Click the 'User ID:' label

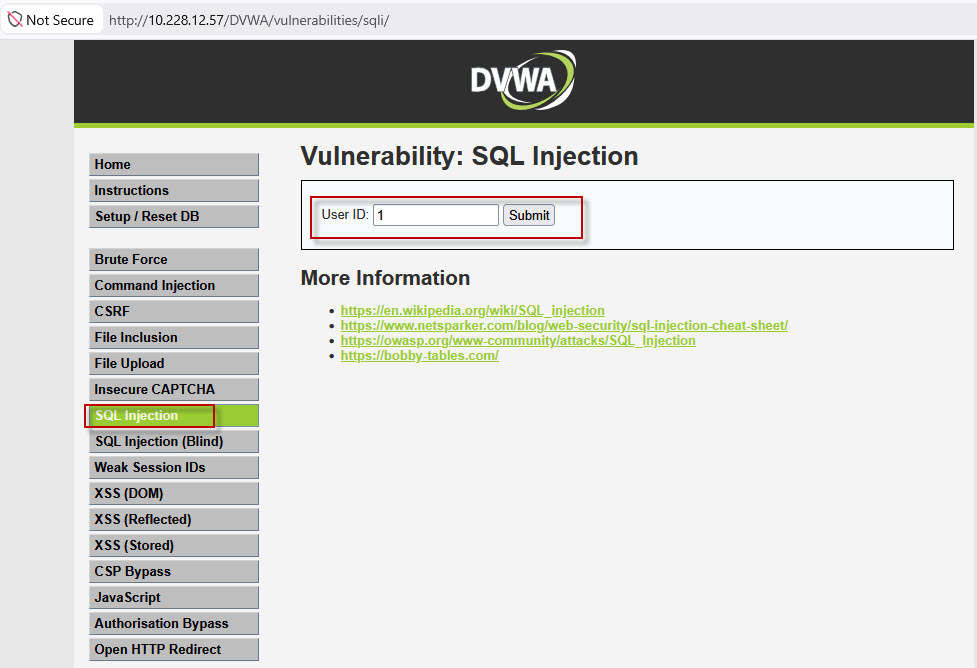click(345, 214)
